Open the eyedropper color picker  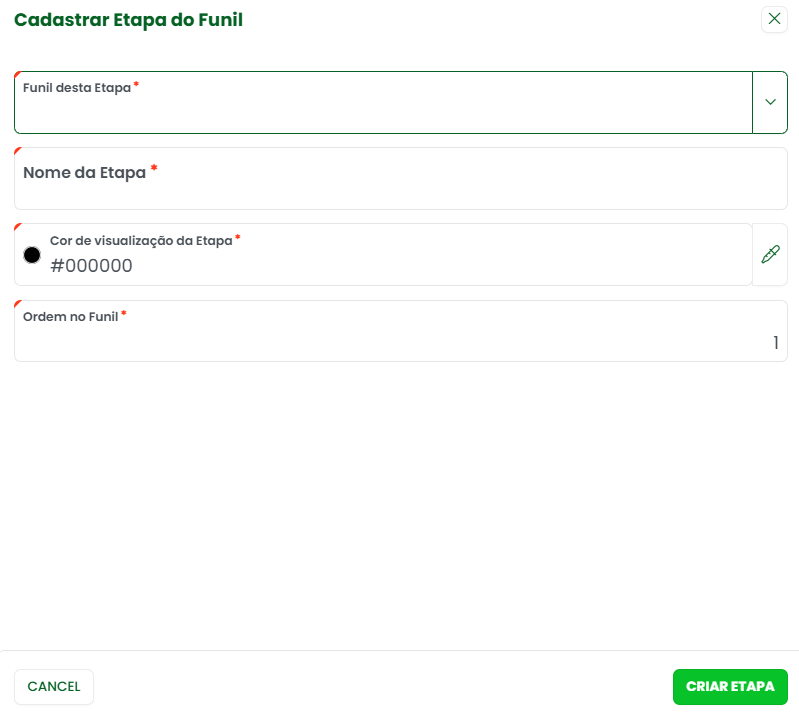coord(770,254)
